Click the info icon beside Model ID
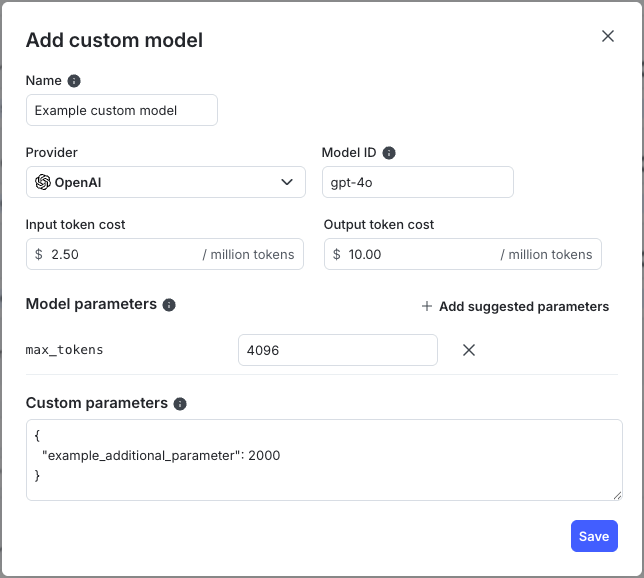Screen dimensions: 644x578 [389, 153]
